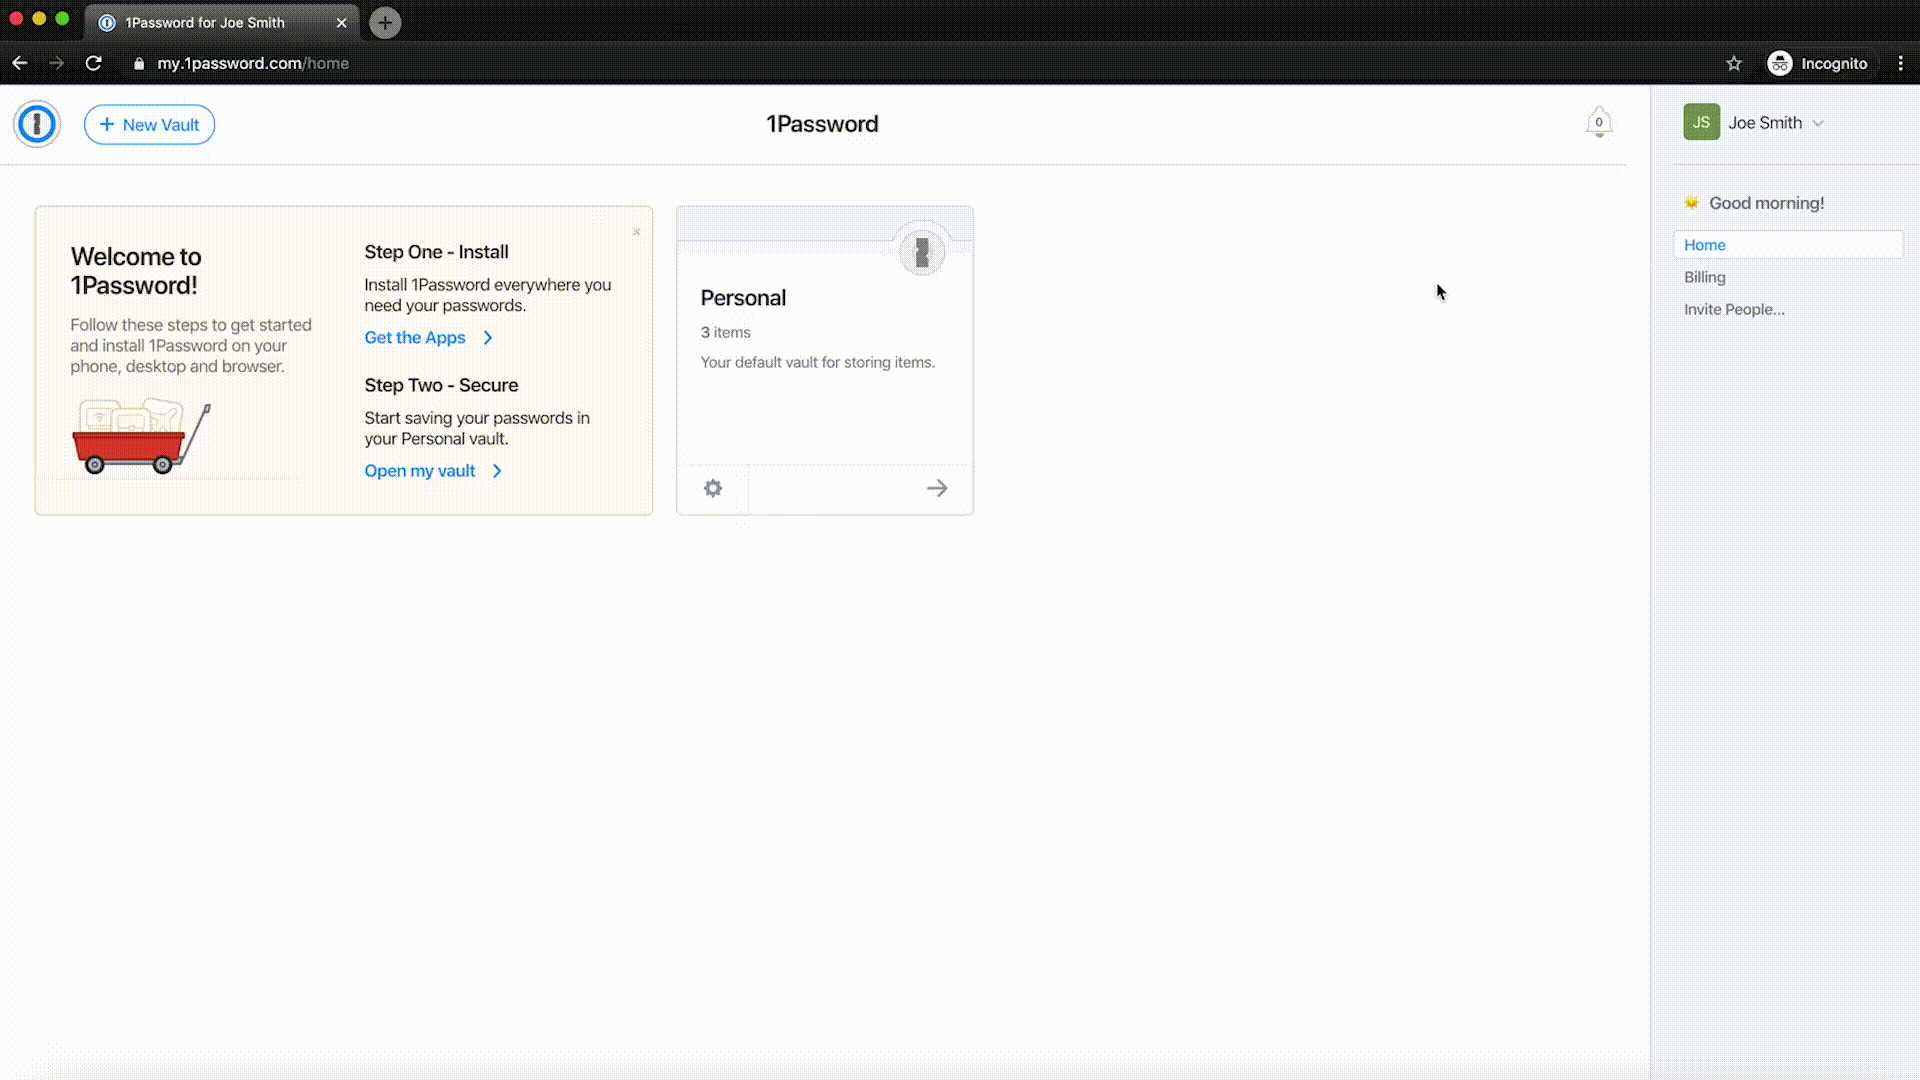Image resolution: width=1920 pixels, height=1080 pixels.
Task: Click the address bar URL
Action: pyautogui.click(x=253, y=63)
